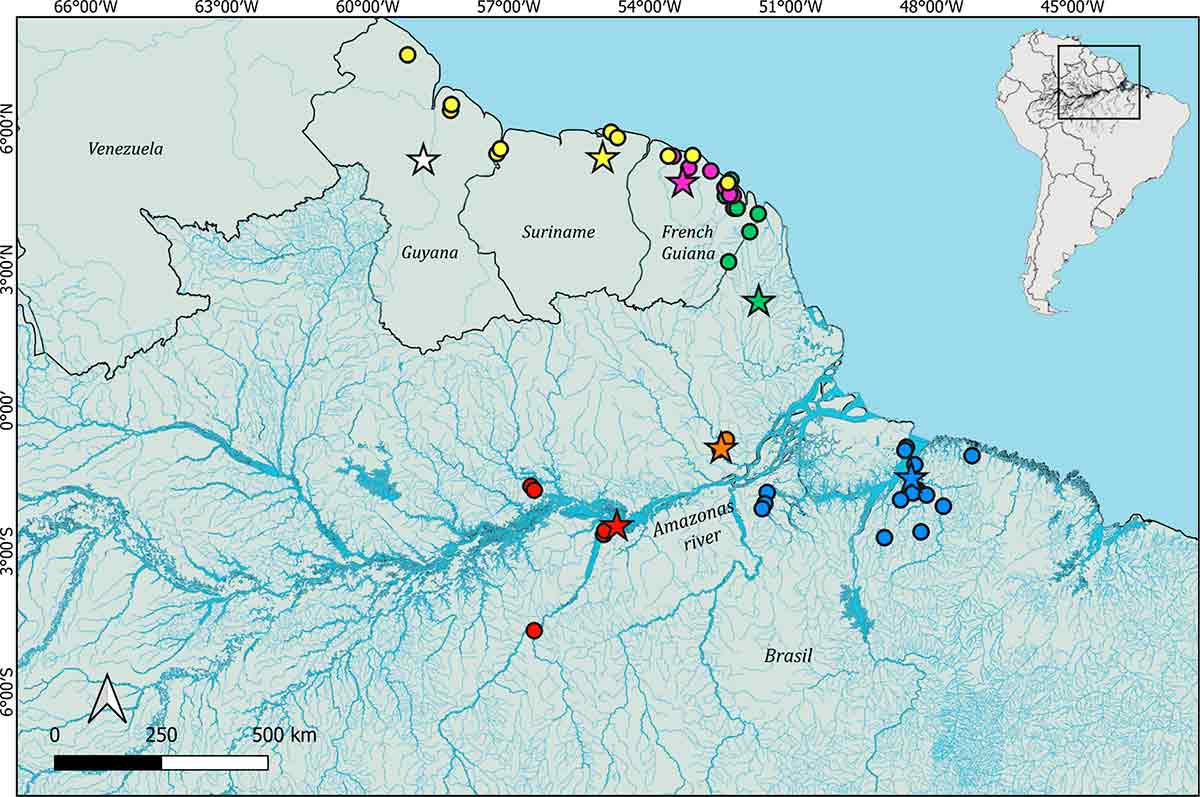1200x797 pixels.
Task: Click the Venezuela label
Action: (125, 149)
